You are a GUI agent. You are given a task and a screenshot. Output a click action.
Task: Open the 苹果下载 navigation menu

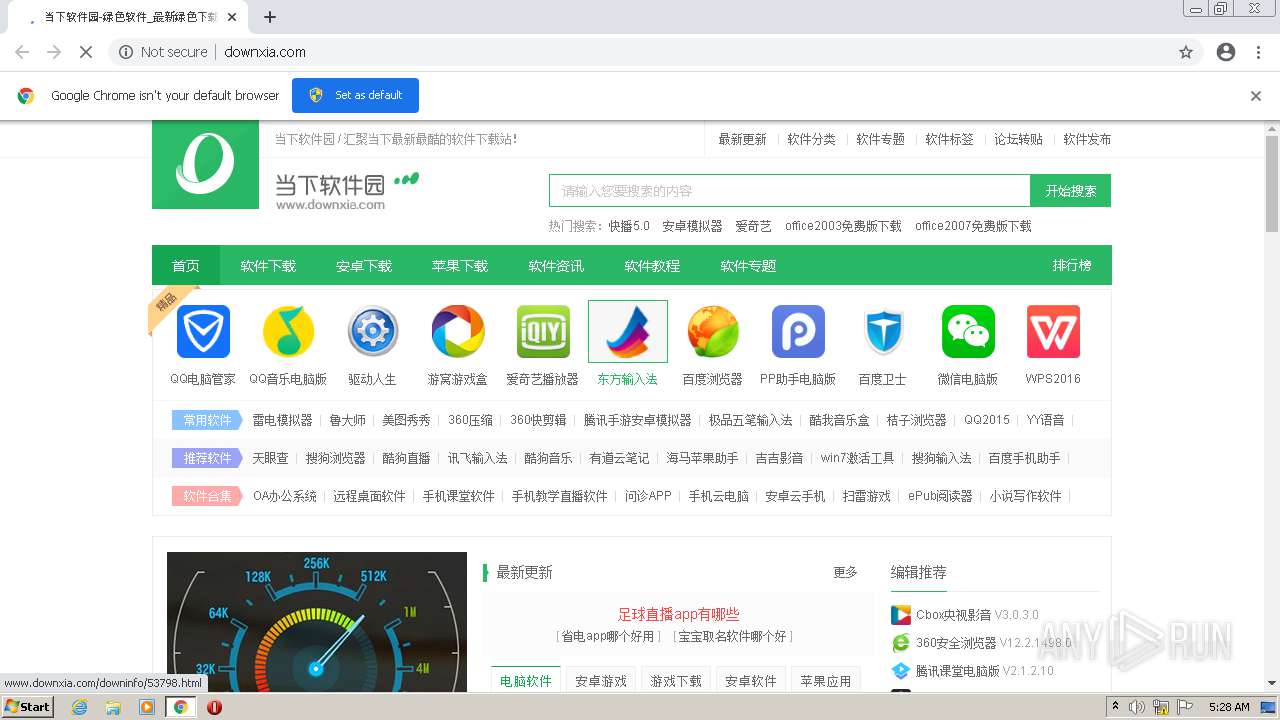coord(460,266)
